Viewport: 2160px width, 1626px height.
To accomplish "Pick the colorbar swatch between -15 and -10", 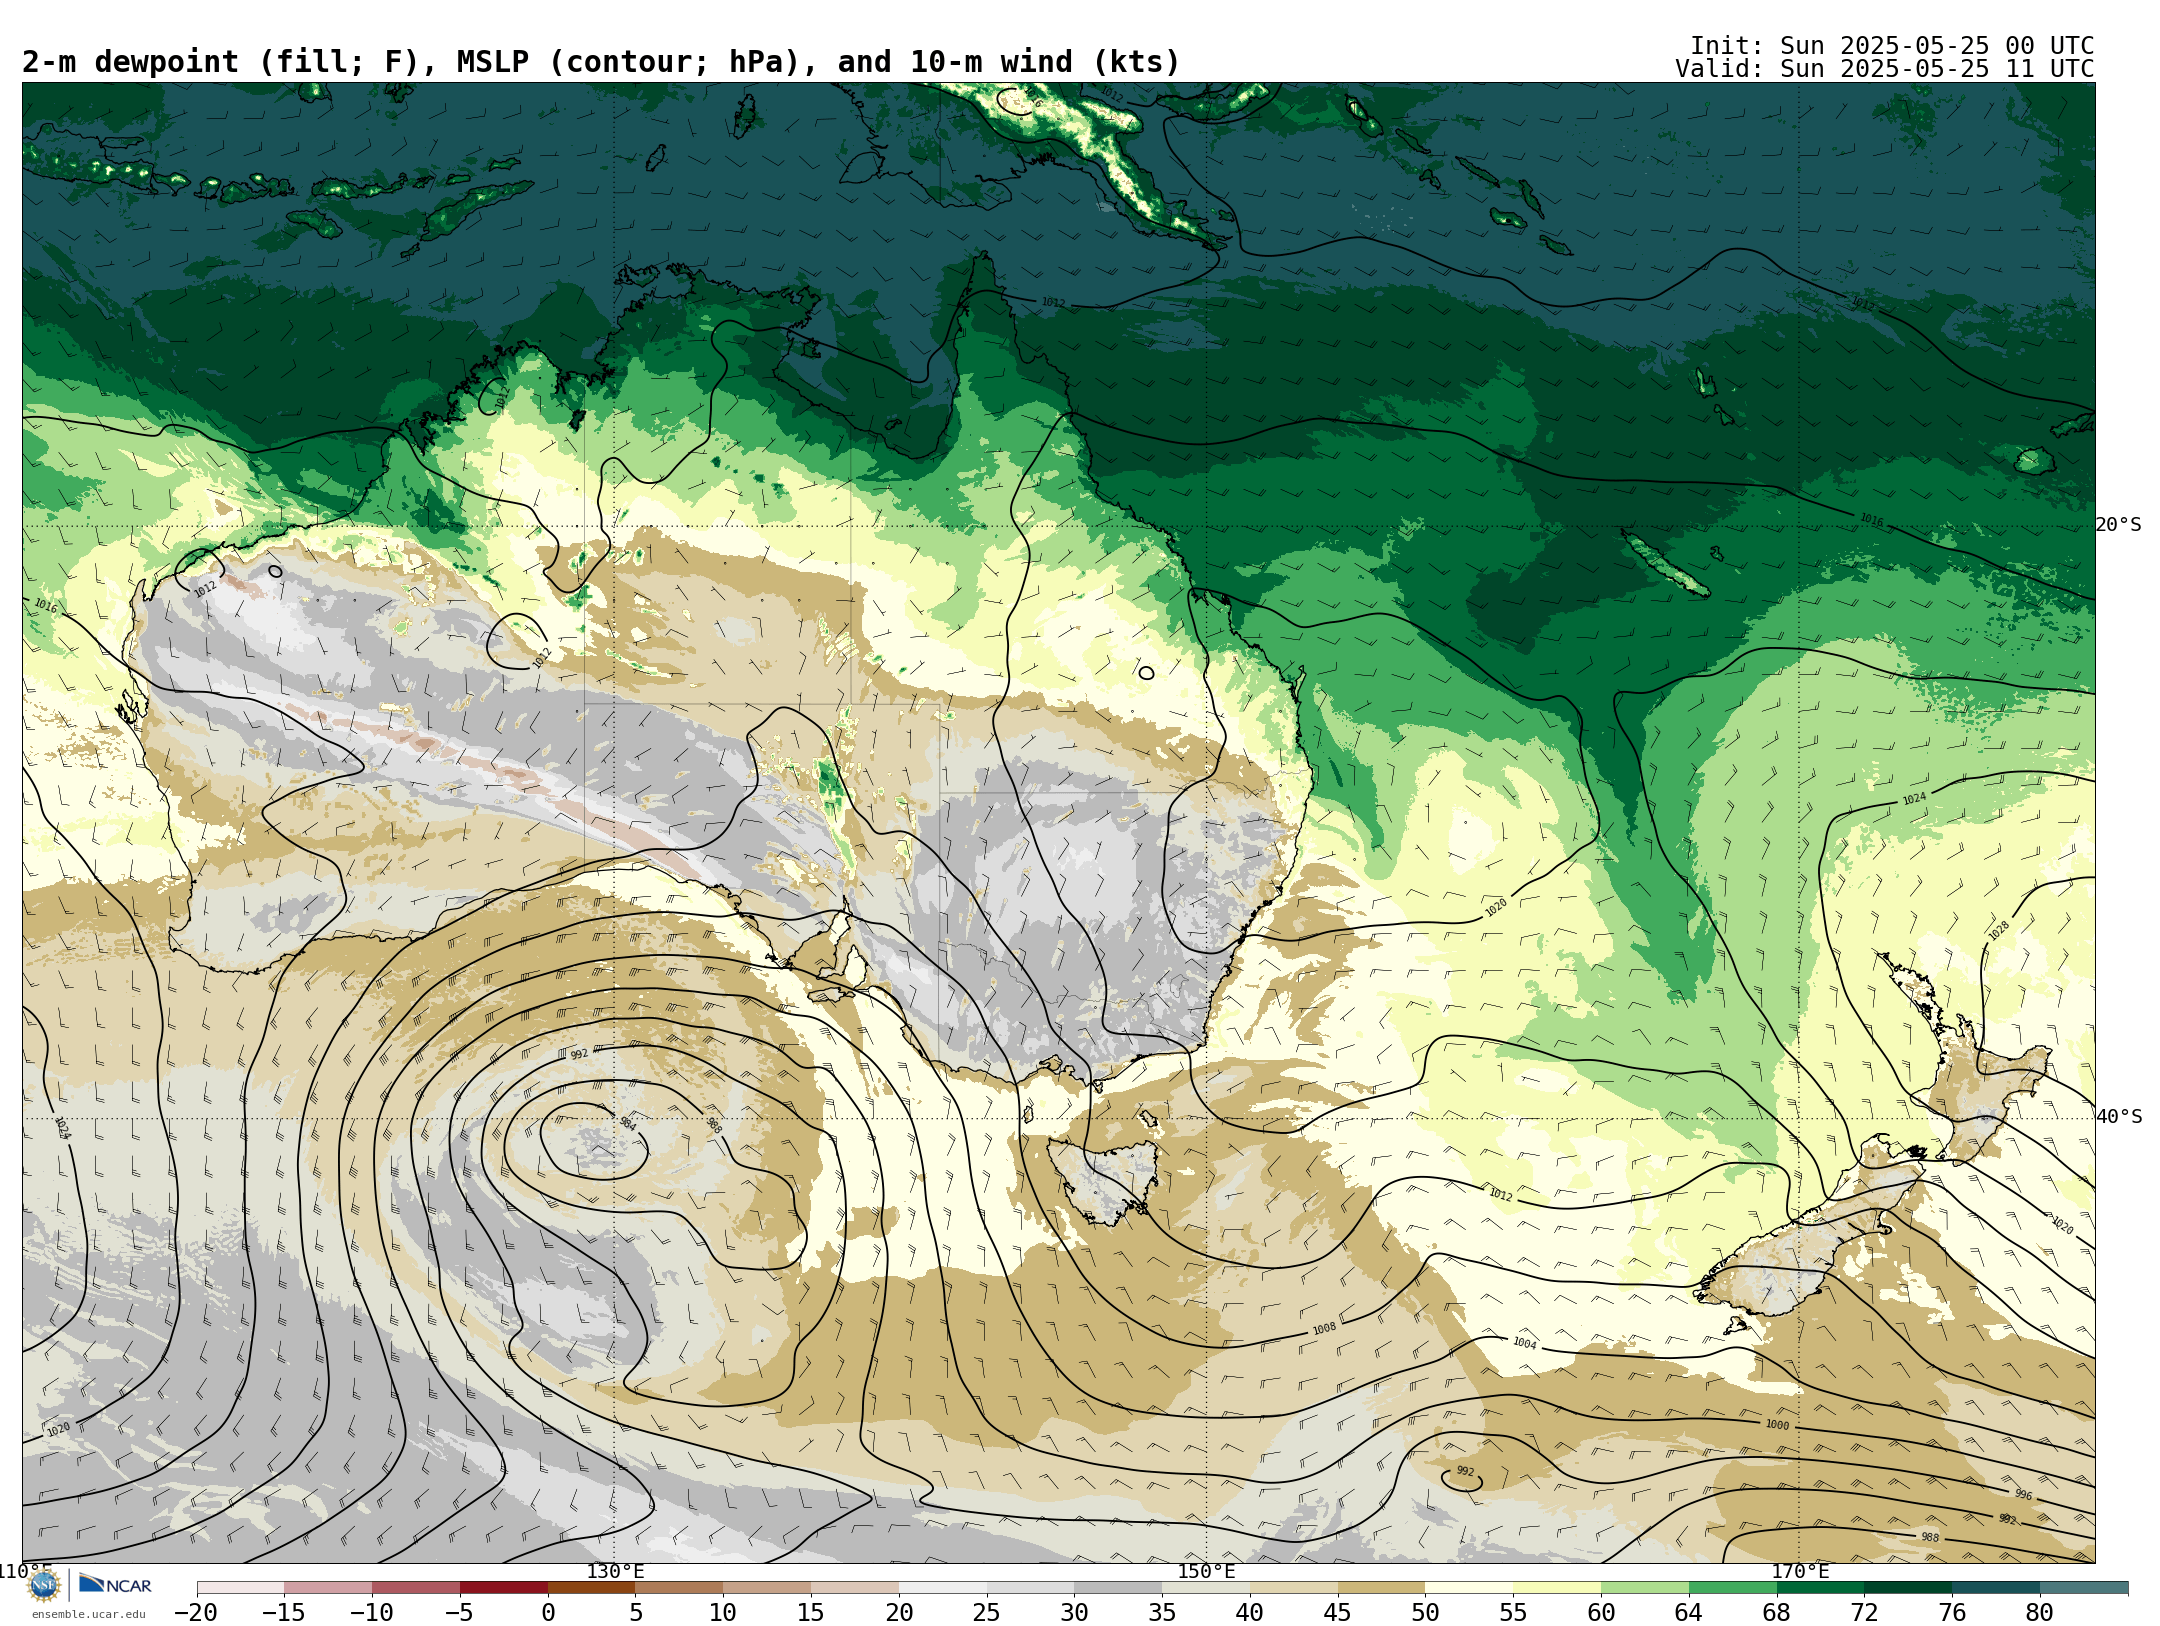I will (x=328, y=1588).
